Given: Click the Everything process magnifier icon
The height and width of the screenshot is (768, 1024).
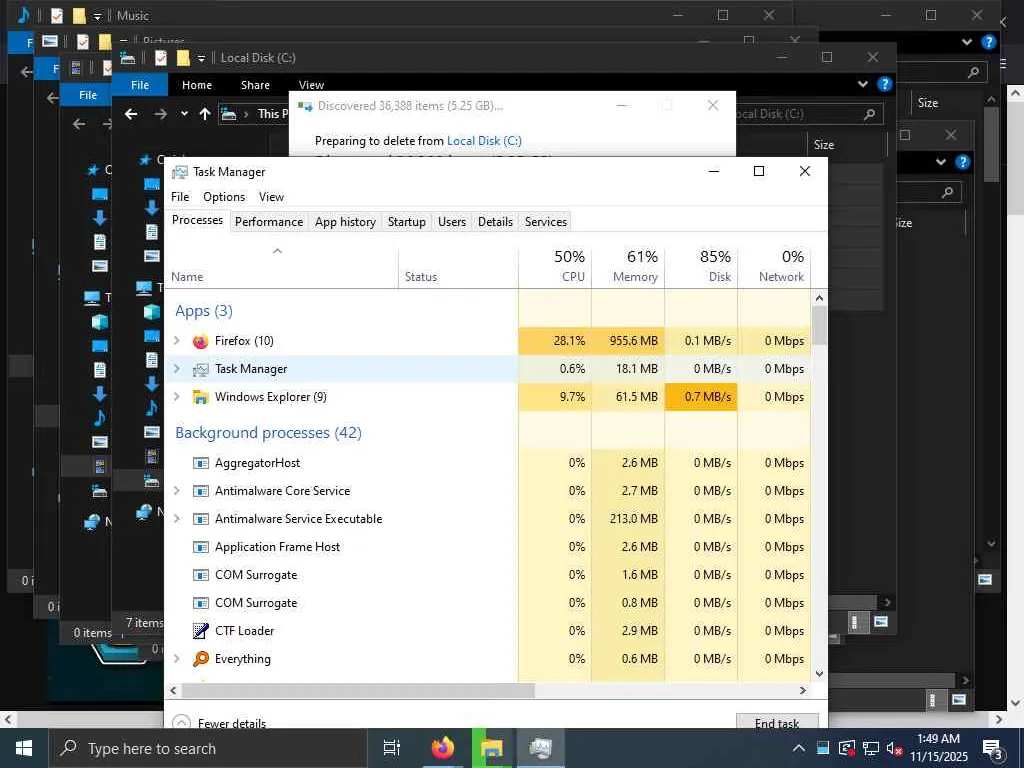Looking at the screenshot, I should point(200,659).
